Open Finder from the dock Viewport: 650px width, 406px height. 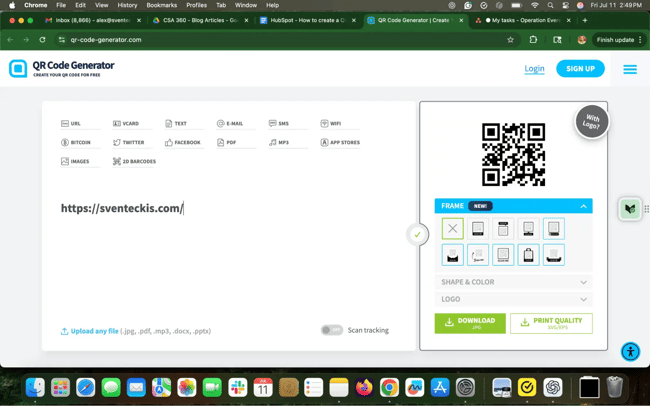[x=35, y=388]
